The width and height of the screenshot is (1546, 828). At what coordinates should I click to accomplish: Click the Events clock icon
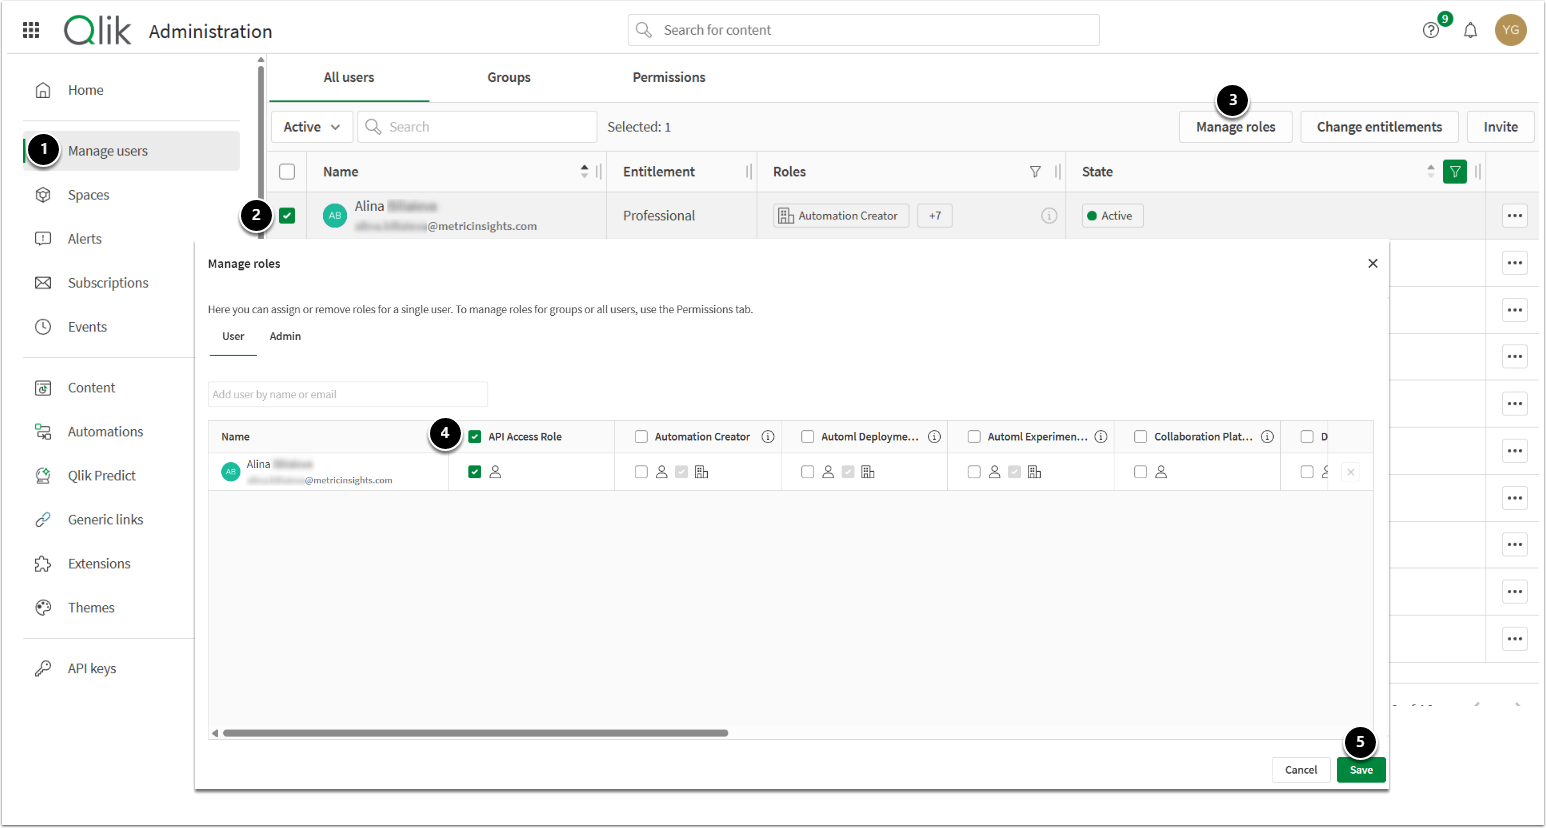click(43, 327)
